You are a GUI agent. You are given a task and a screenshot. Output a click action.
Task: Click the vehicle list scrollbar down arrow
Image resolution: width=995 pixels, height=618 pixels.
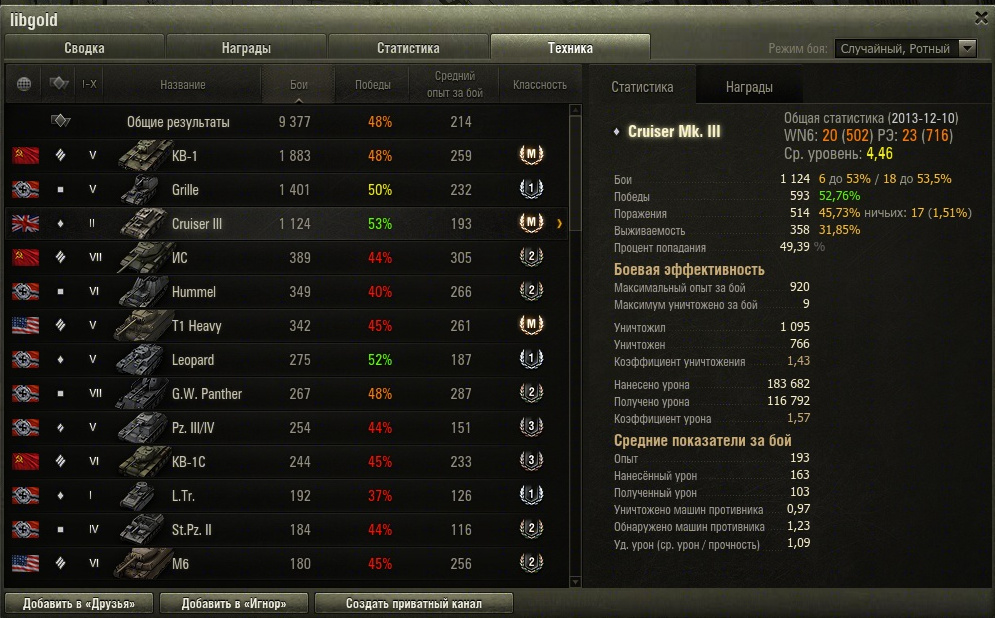(x=576, y=581)
